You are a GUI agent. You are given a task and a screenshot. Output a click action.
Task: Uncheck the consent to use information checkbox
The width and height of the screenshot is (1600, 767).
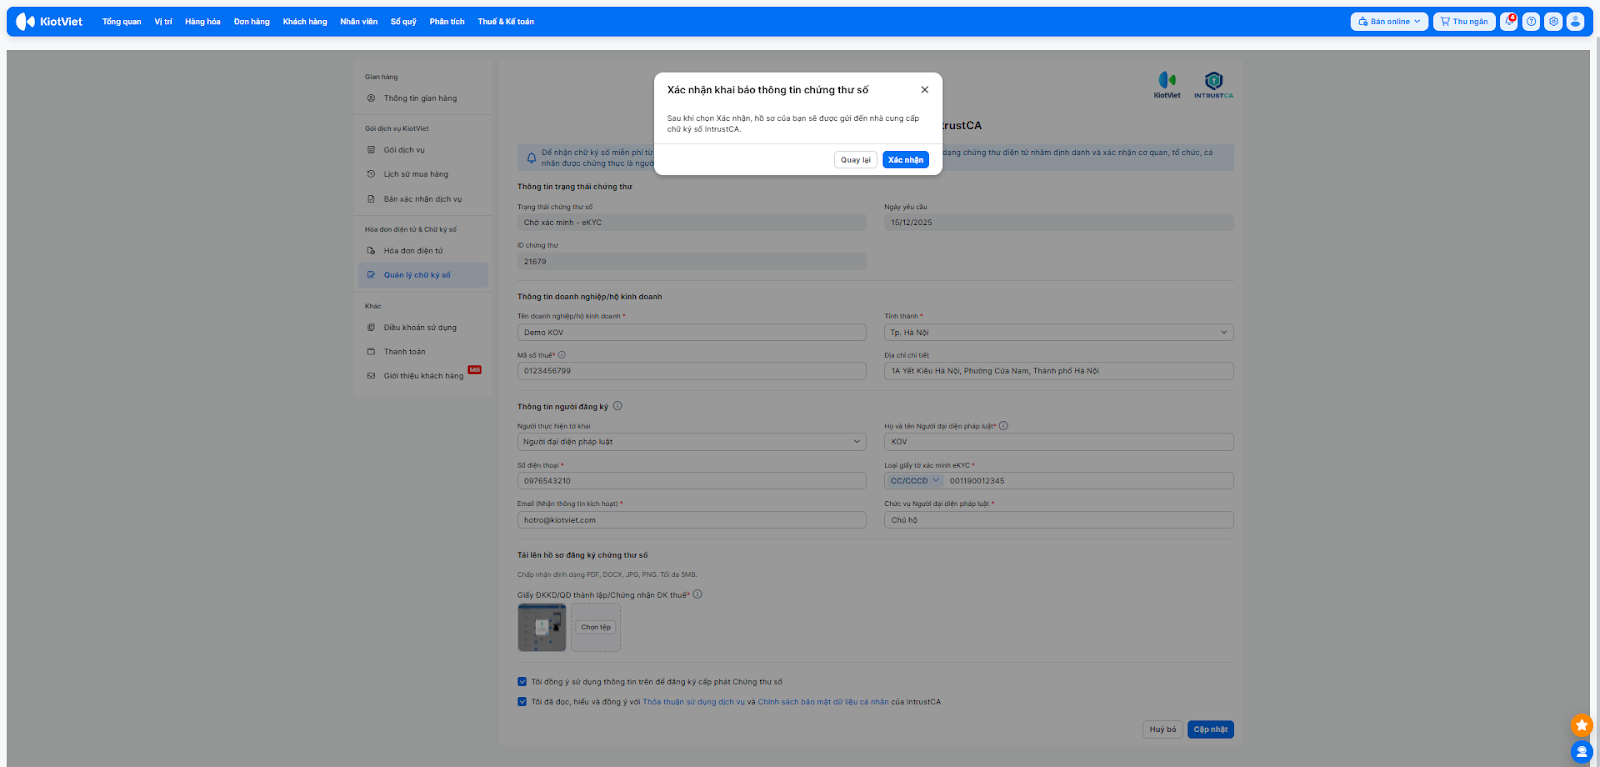pyautogui.click(x=522, y=682)
